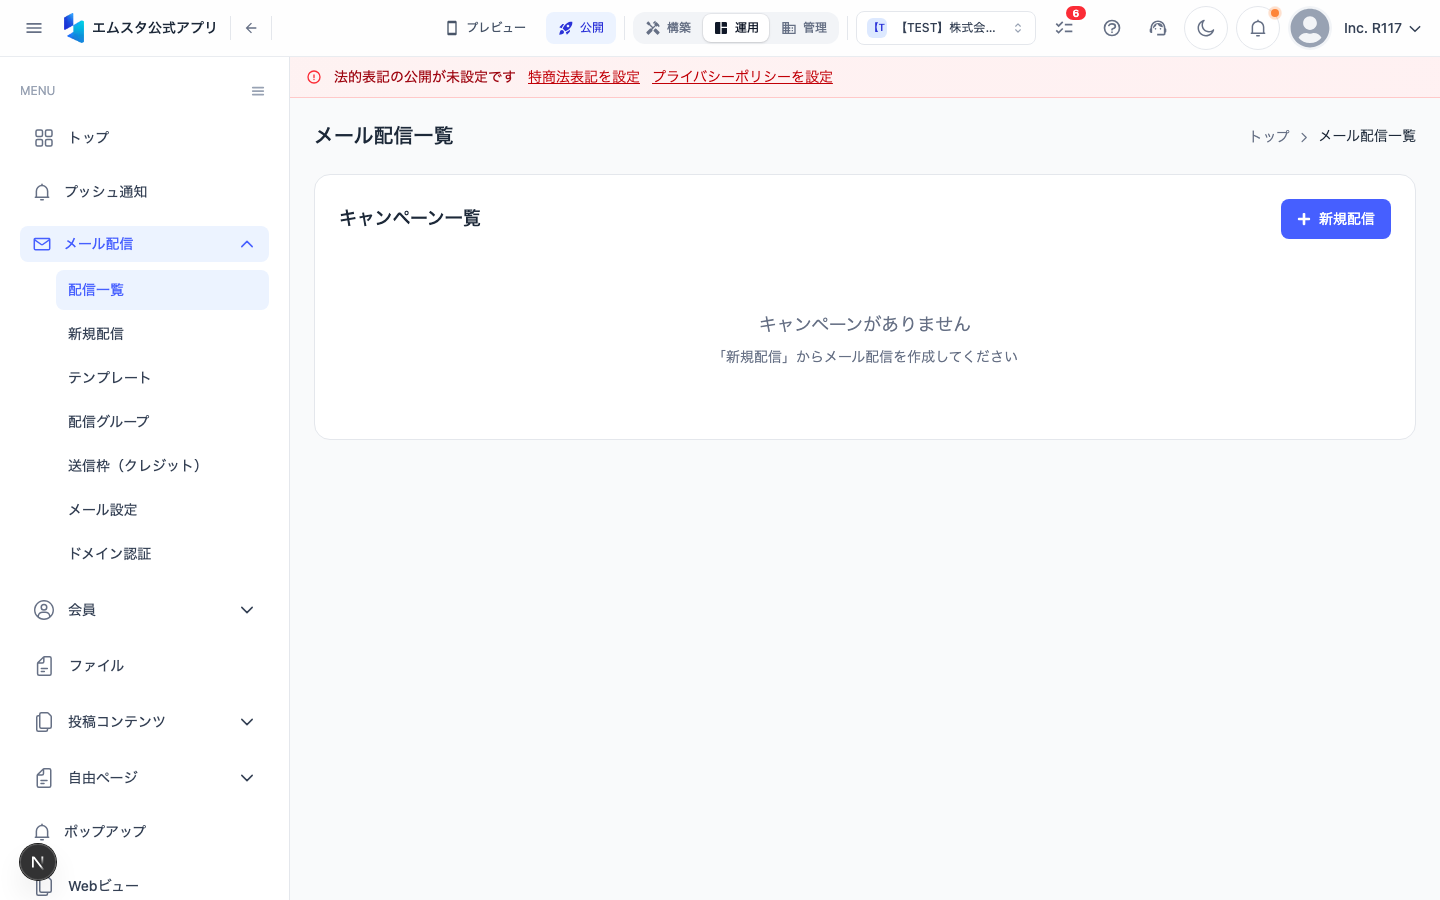Open the Inc. R117 account dropdown
1440x900 pixels.
[x=1383, y=28]
